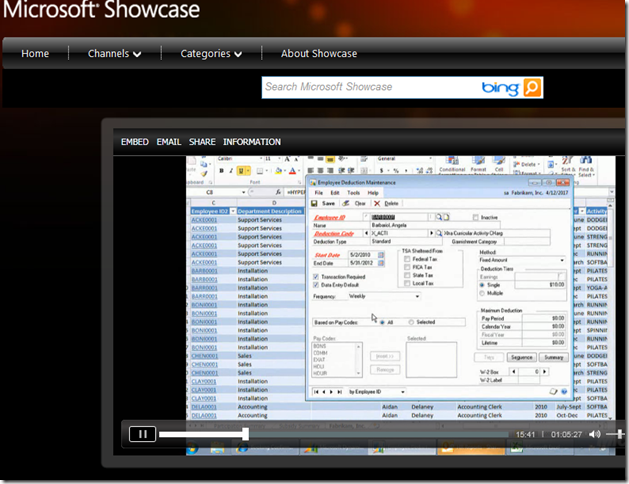Decrease W-2 Box value arrow
The width and height of the screenshot is (629, 484).
(x=513, y=372)
